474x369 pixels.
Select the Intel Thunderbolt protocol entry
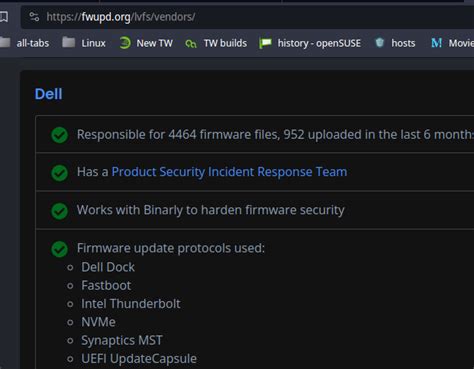pyautogui.click(x=131, y=304)
